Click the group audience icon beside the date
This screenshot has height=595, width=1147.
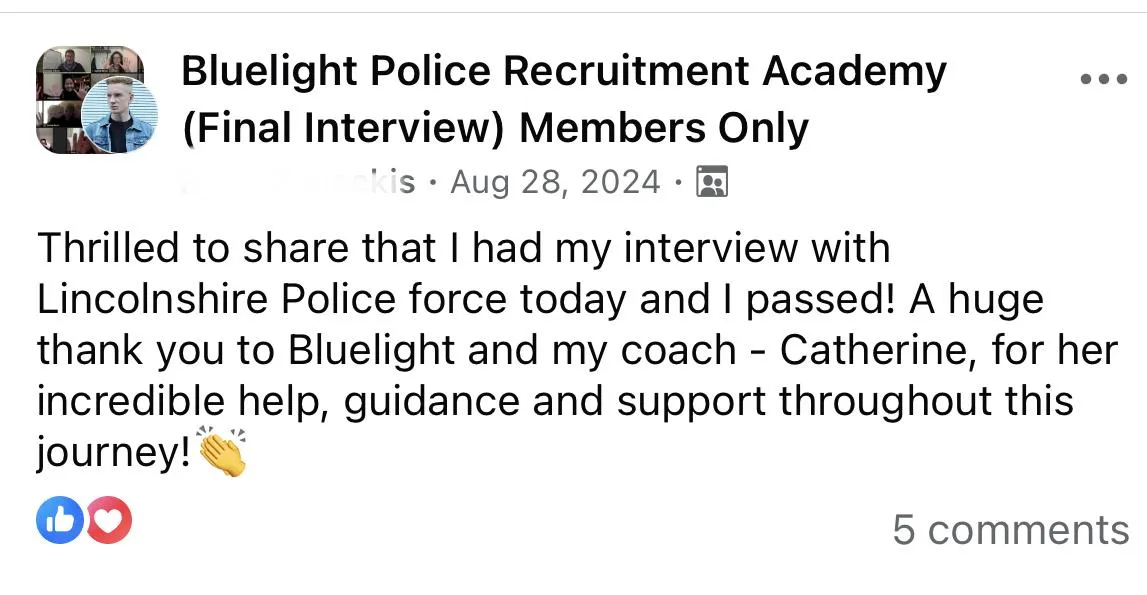point(712,182)
